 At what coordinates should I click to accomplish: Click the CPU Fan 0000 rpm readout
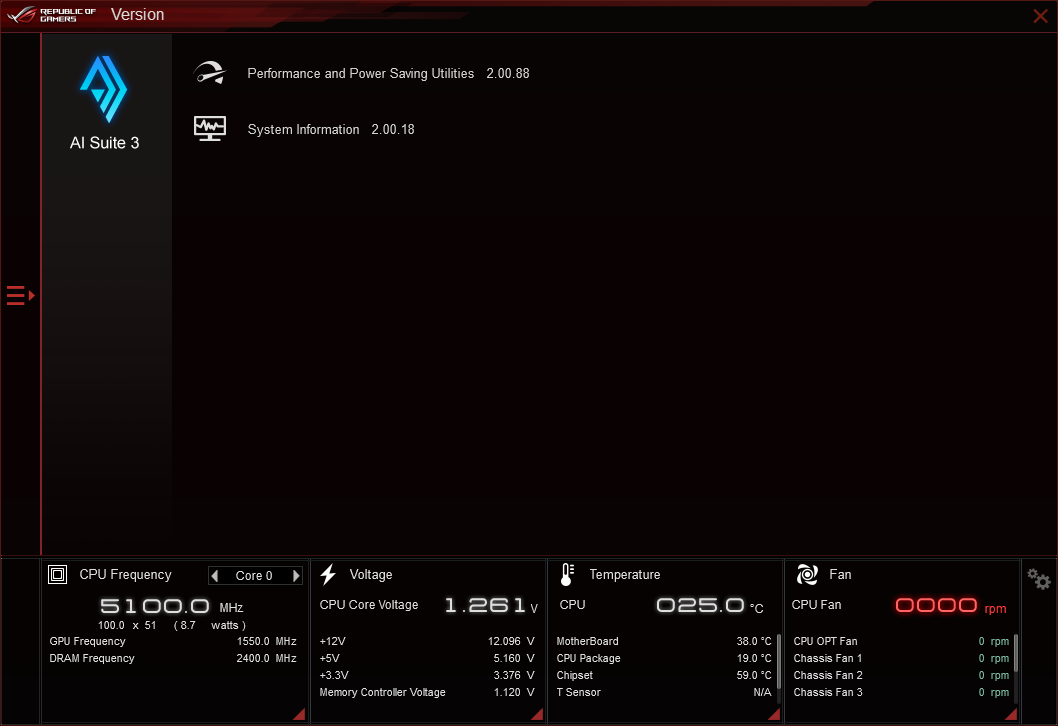[951, 605]
